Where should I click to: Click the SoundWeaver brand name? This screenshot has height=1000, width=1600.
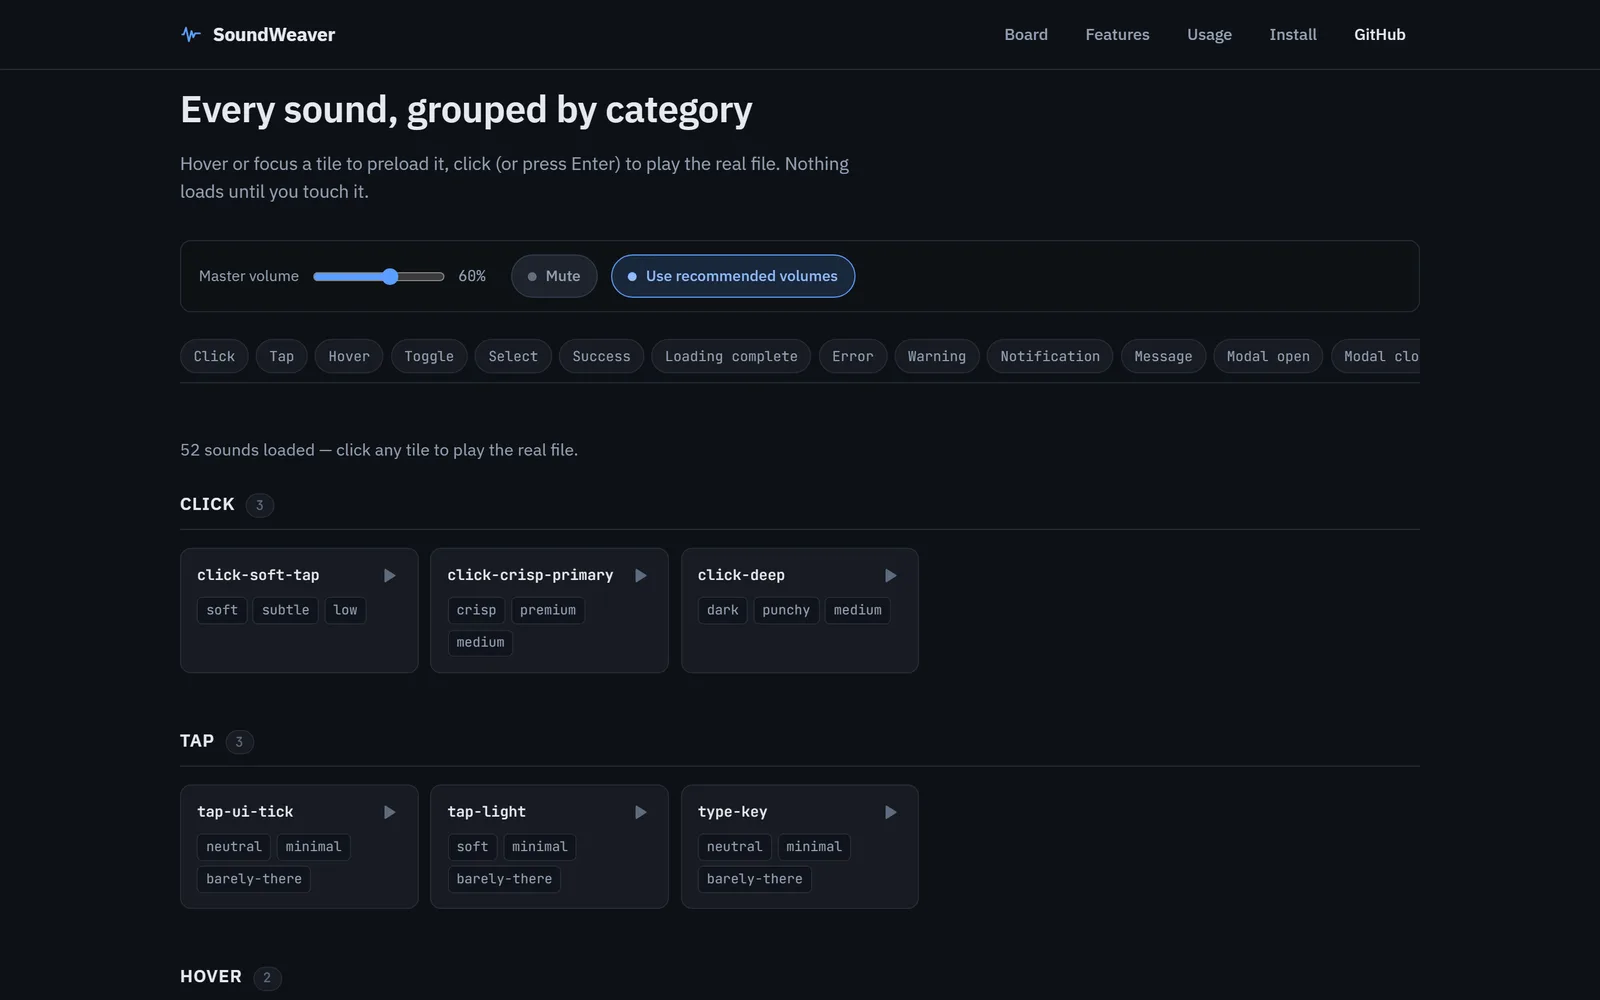[x=274, y=35]
